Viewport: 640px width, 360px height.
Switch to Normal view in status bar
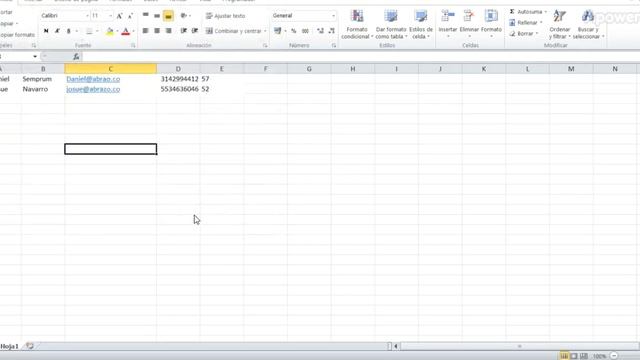[x=564, y=356]
